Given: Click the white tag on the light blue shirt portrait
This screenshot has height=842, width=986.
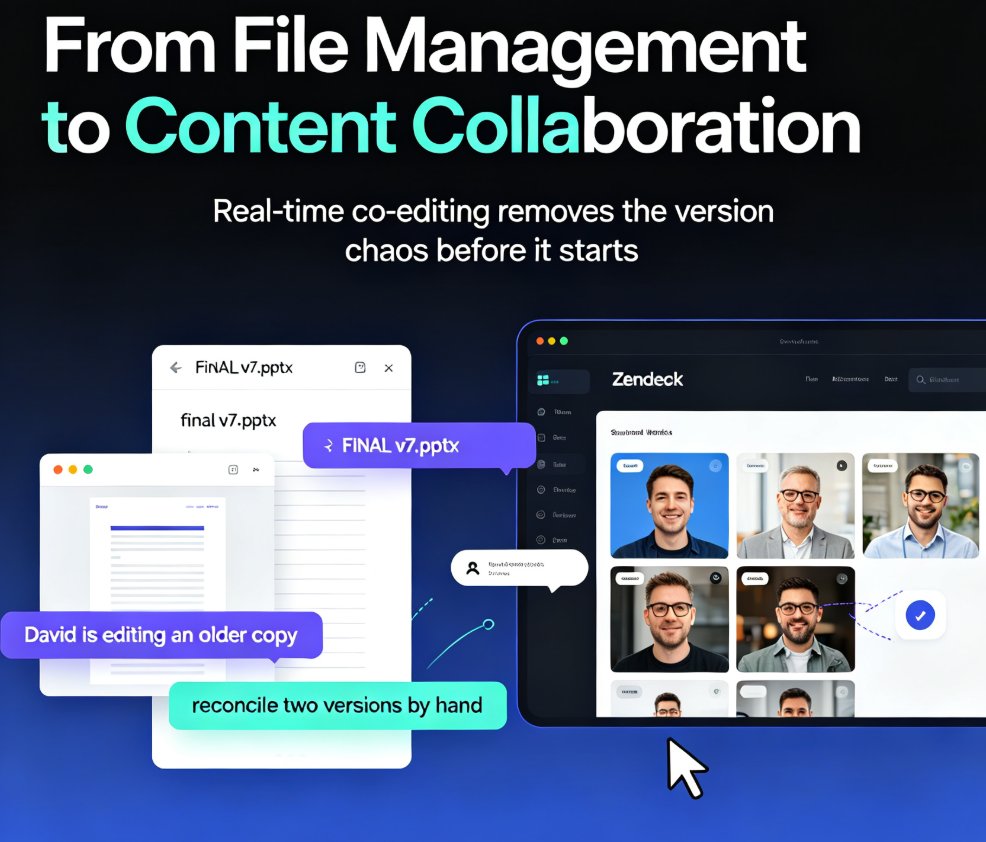Looking at the screenshot, I should tap(882, 466).
